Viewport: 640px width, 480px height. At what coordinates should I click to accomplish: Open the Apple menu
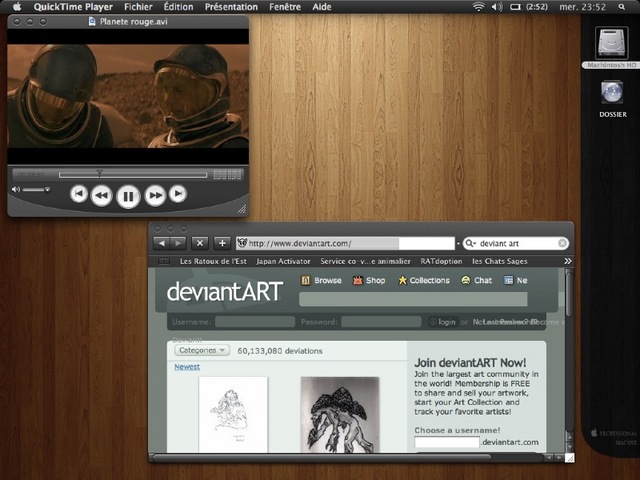click(17, 7)
